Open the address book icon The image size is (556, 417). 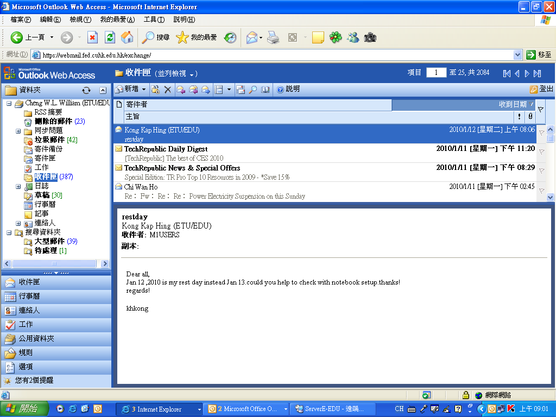pos(265,90)
